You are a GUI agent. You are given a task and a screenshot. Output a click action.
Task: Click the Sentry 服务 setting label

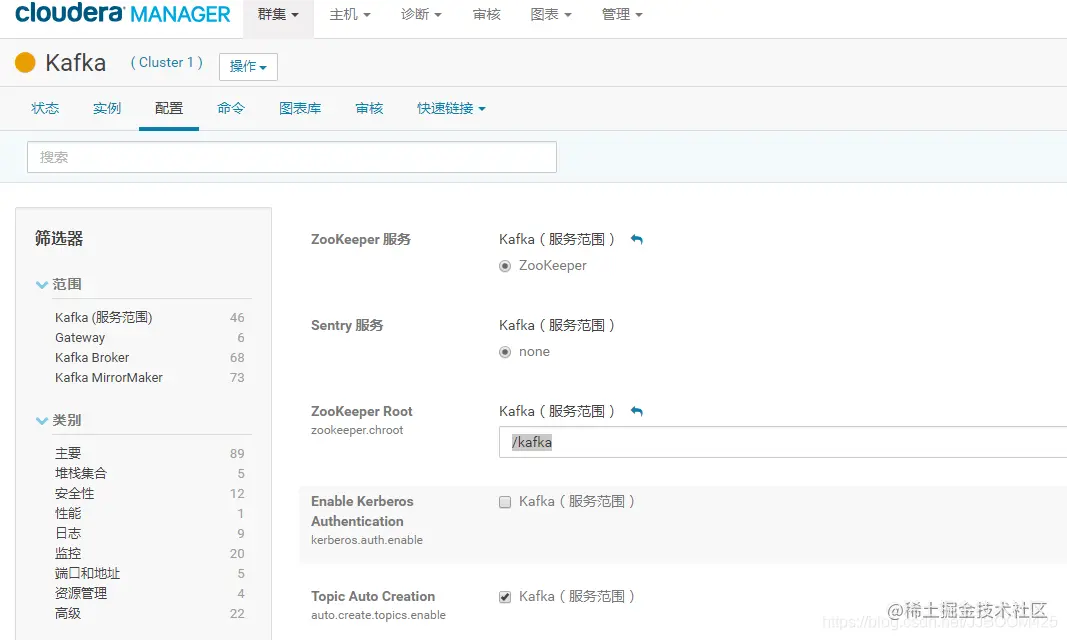pyautogui.click(x=347, y=325)
